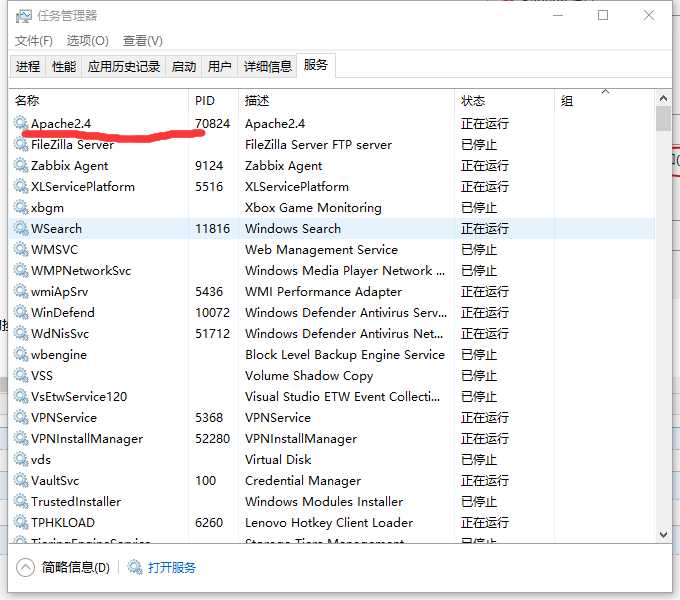This screenshot has height=600, width=680.
Task: Select 'Volume Shadow Copy' description
Action: pyautogui.click(x=309, y=375)
